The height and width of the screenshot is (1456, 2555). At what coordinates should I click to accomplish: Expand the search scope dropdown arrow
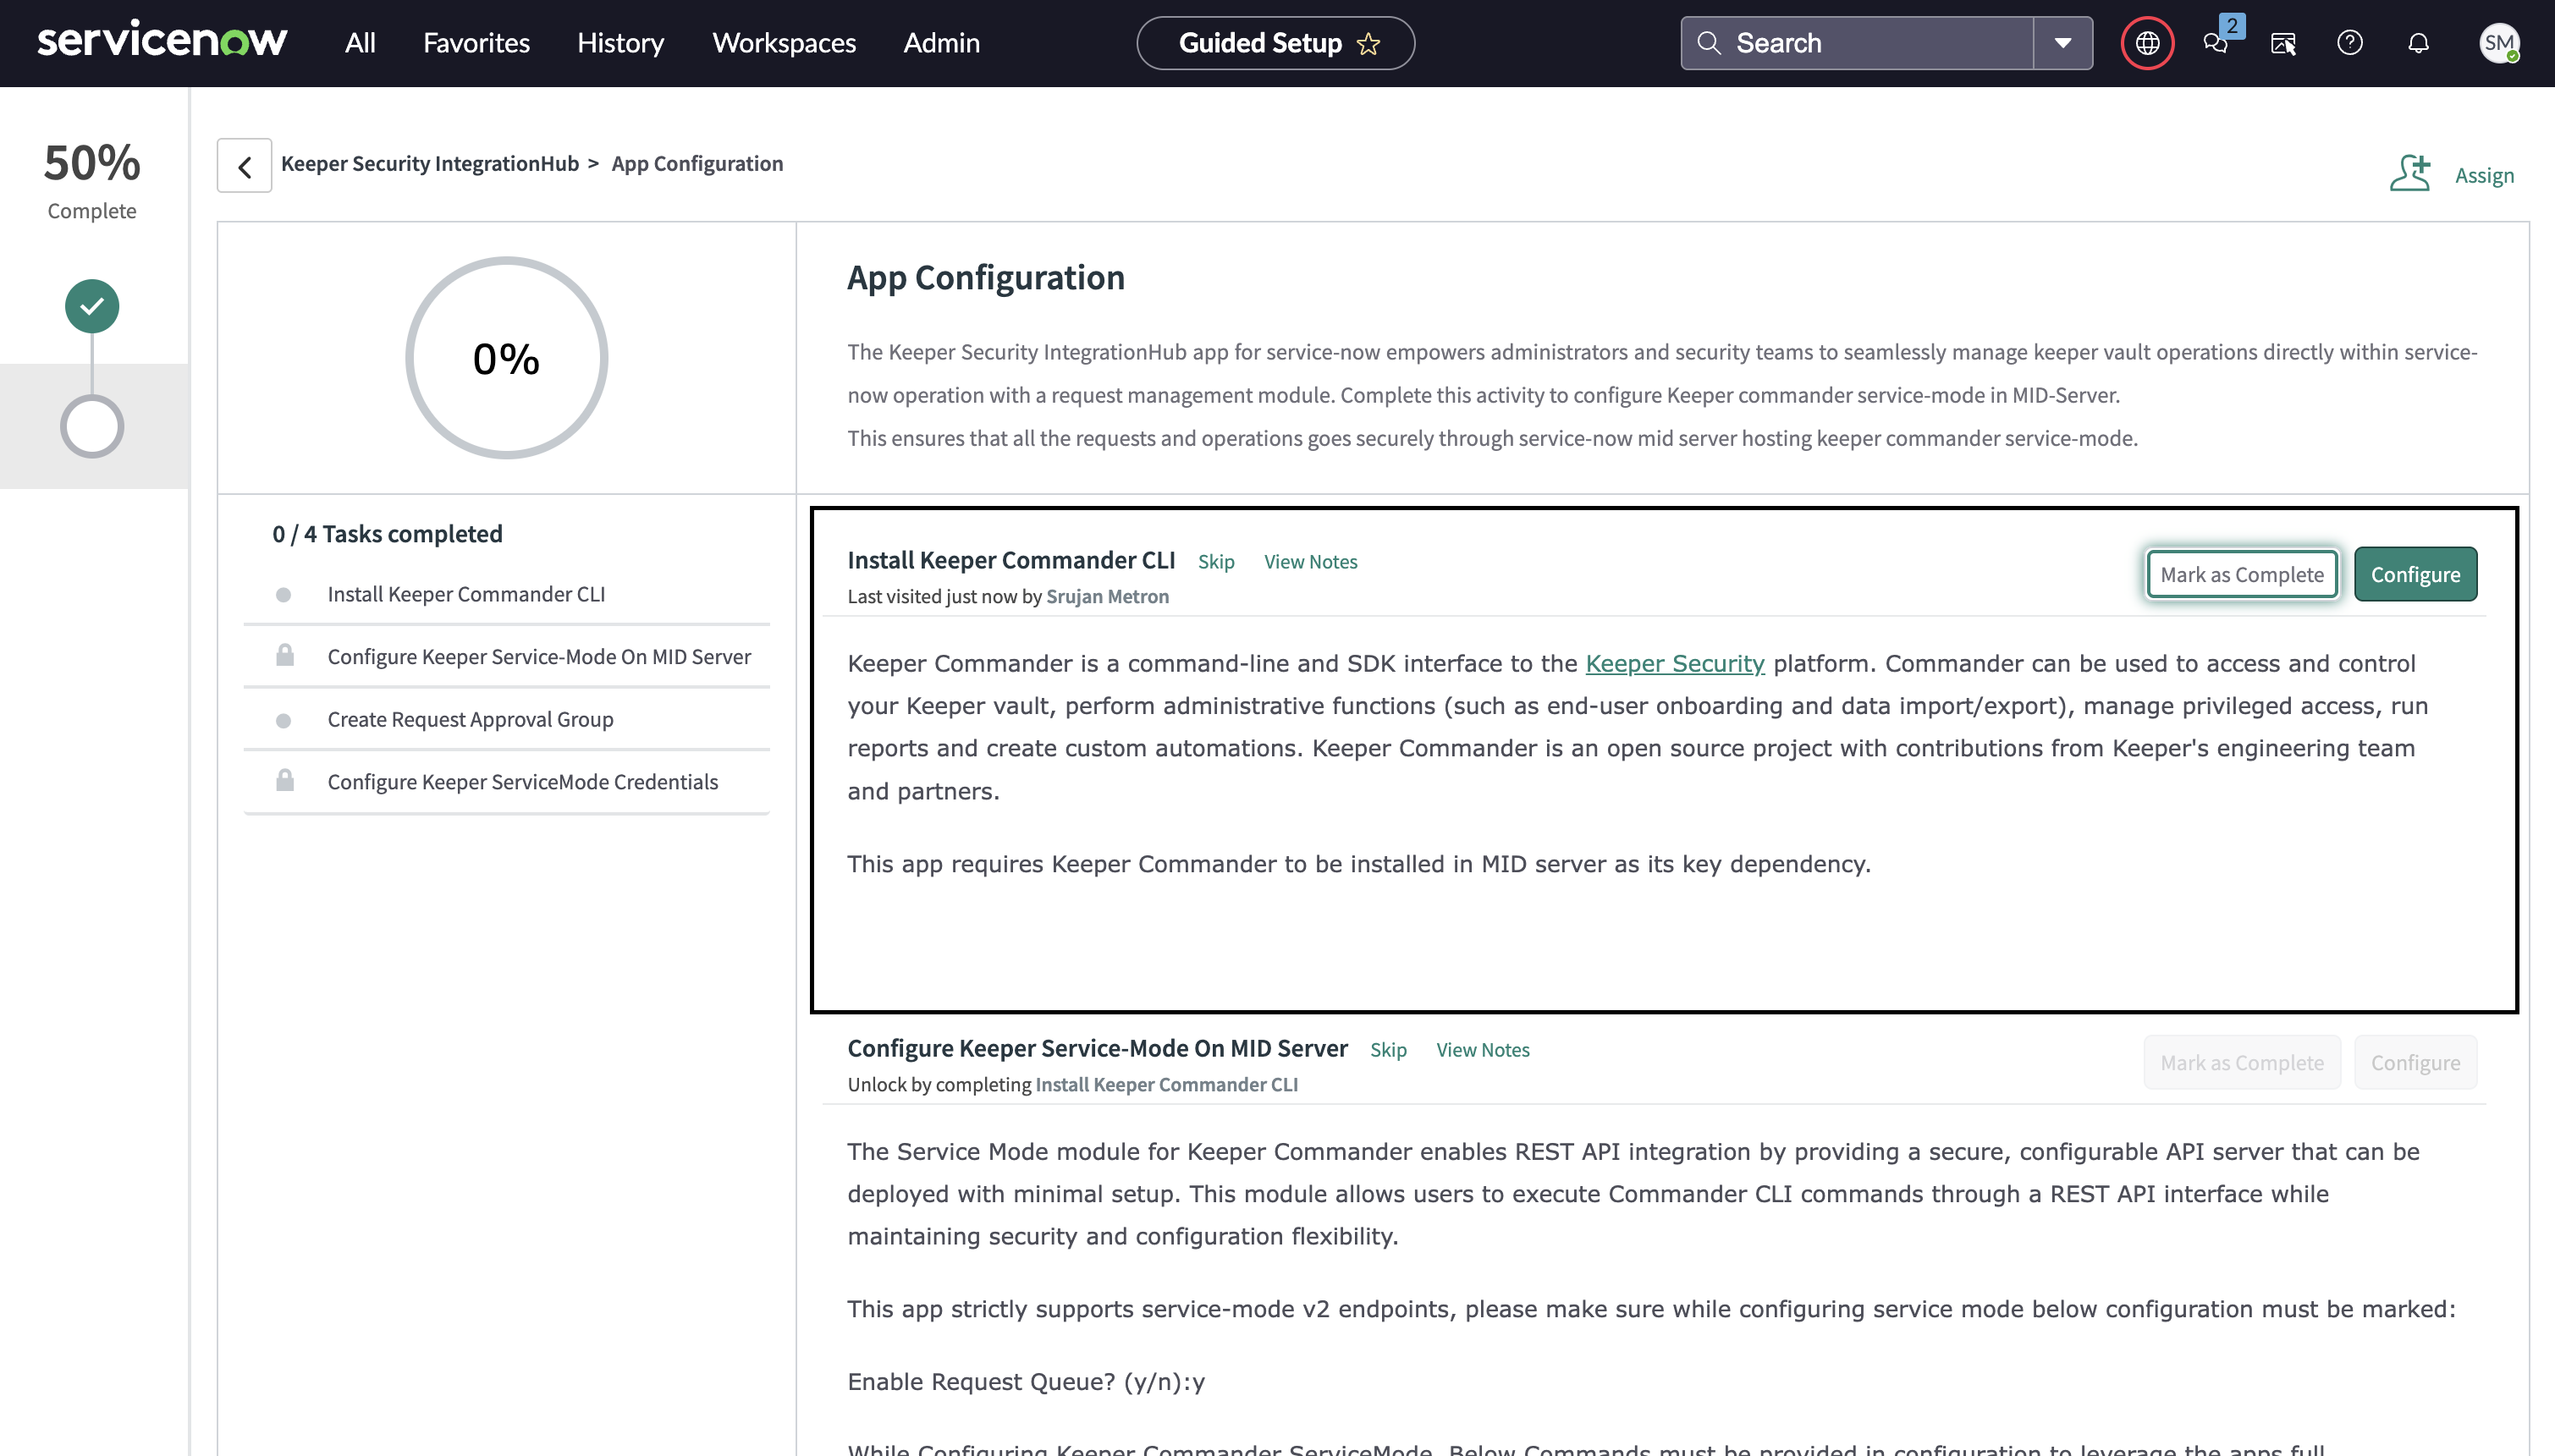[x=2062, y=43]
